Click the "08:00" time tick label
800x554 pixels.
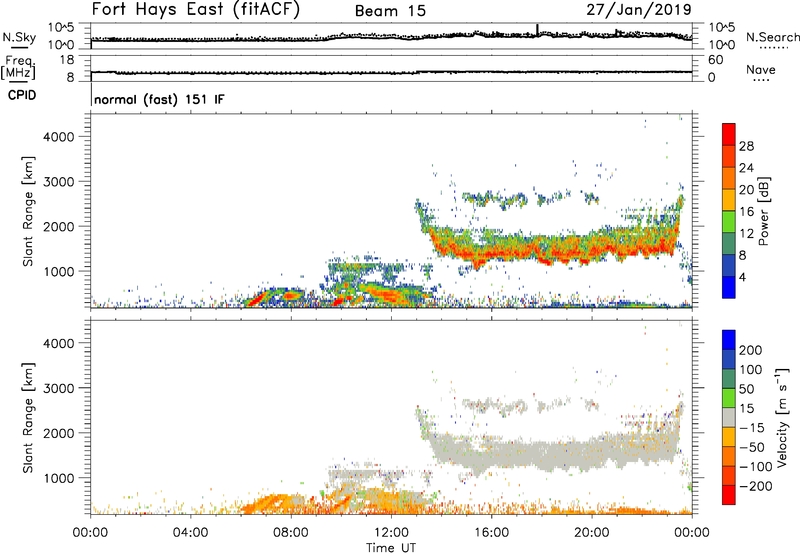click(291, 533)
